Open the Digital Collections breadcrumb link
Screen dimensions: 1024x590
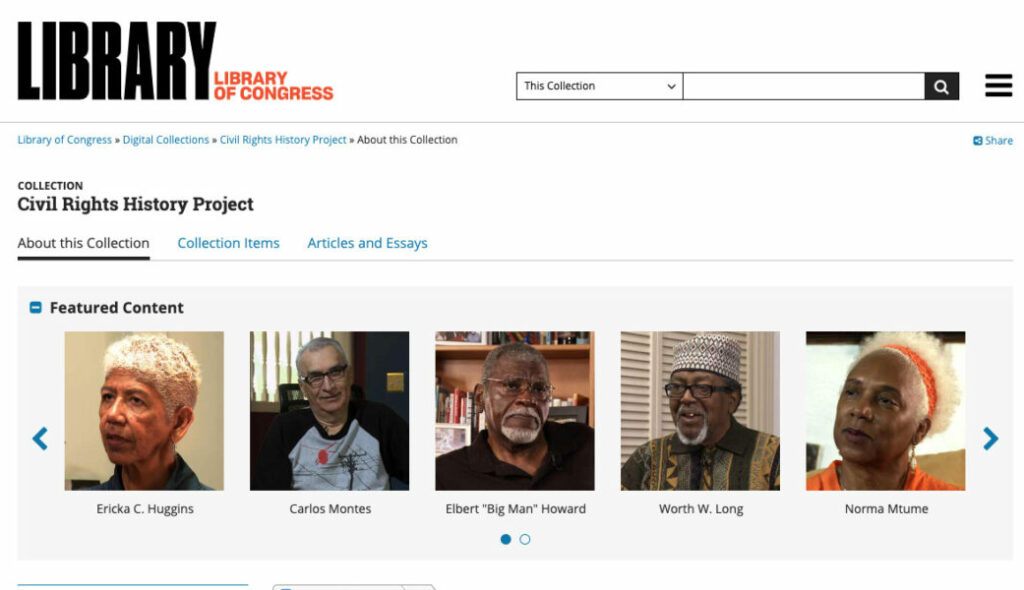[x=166, y=140]
